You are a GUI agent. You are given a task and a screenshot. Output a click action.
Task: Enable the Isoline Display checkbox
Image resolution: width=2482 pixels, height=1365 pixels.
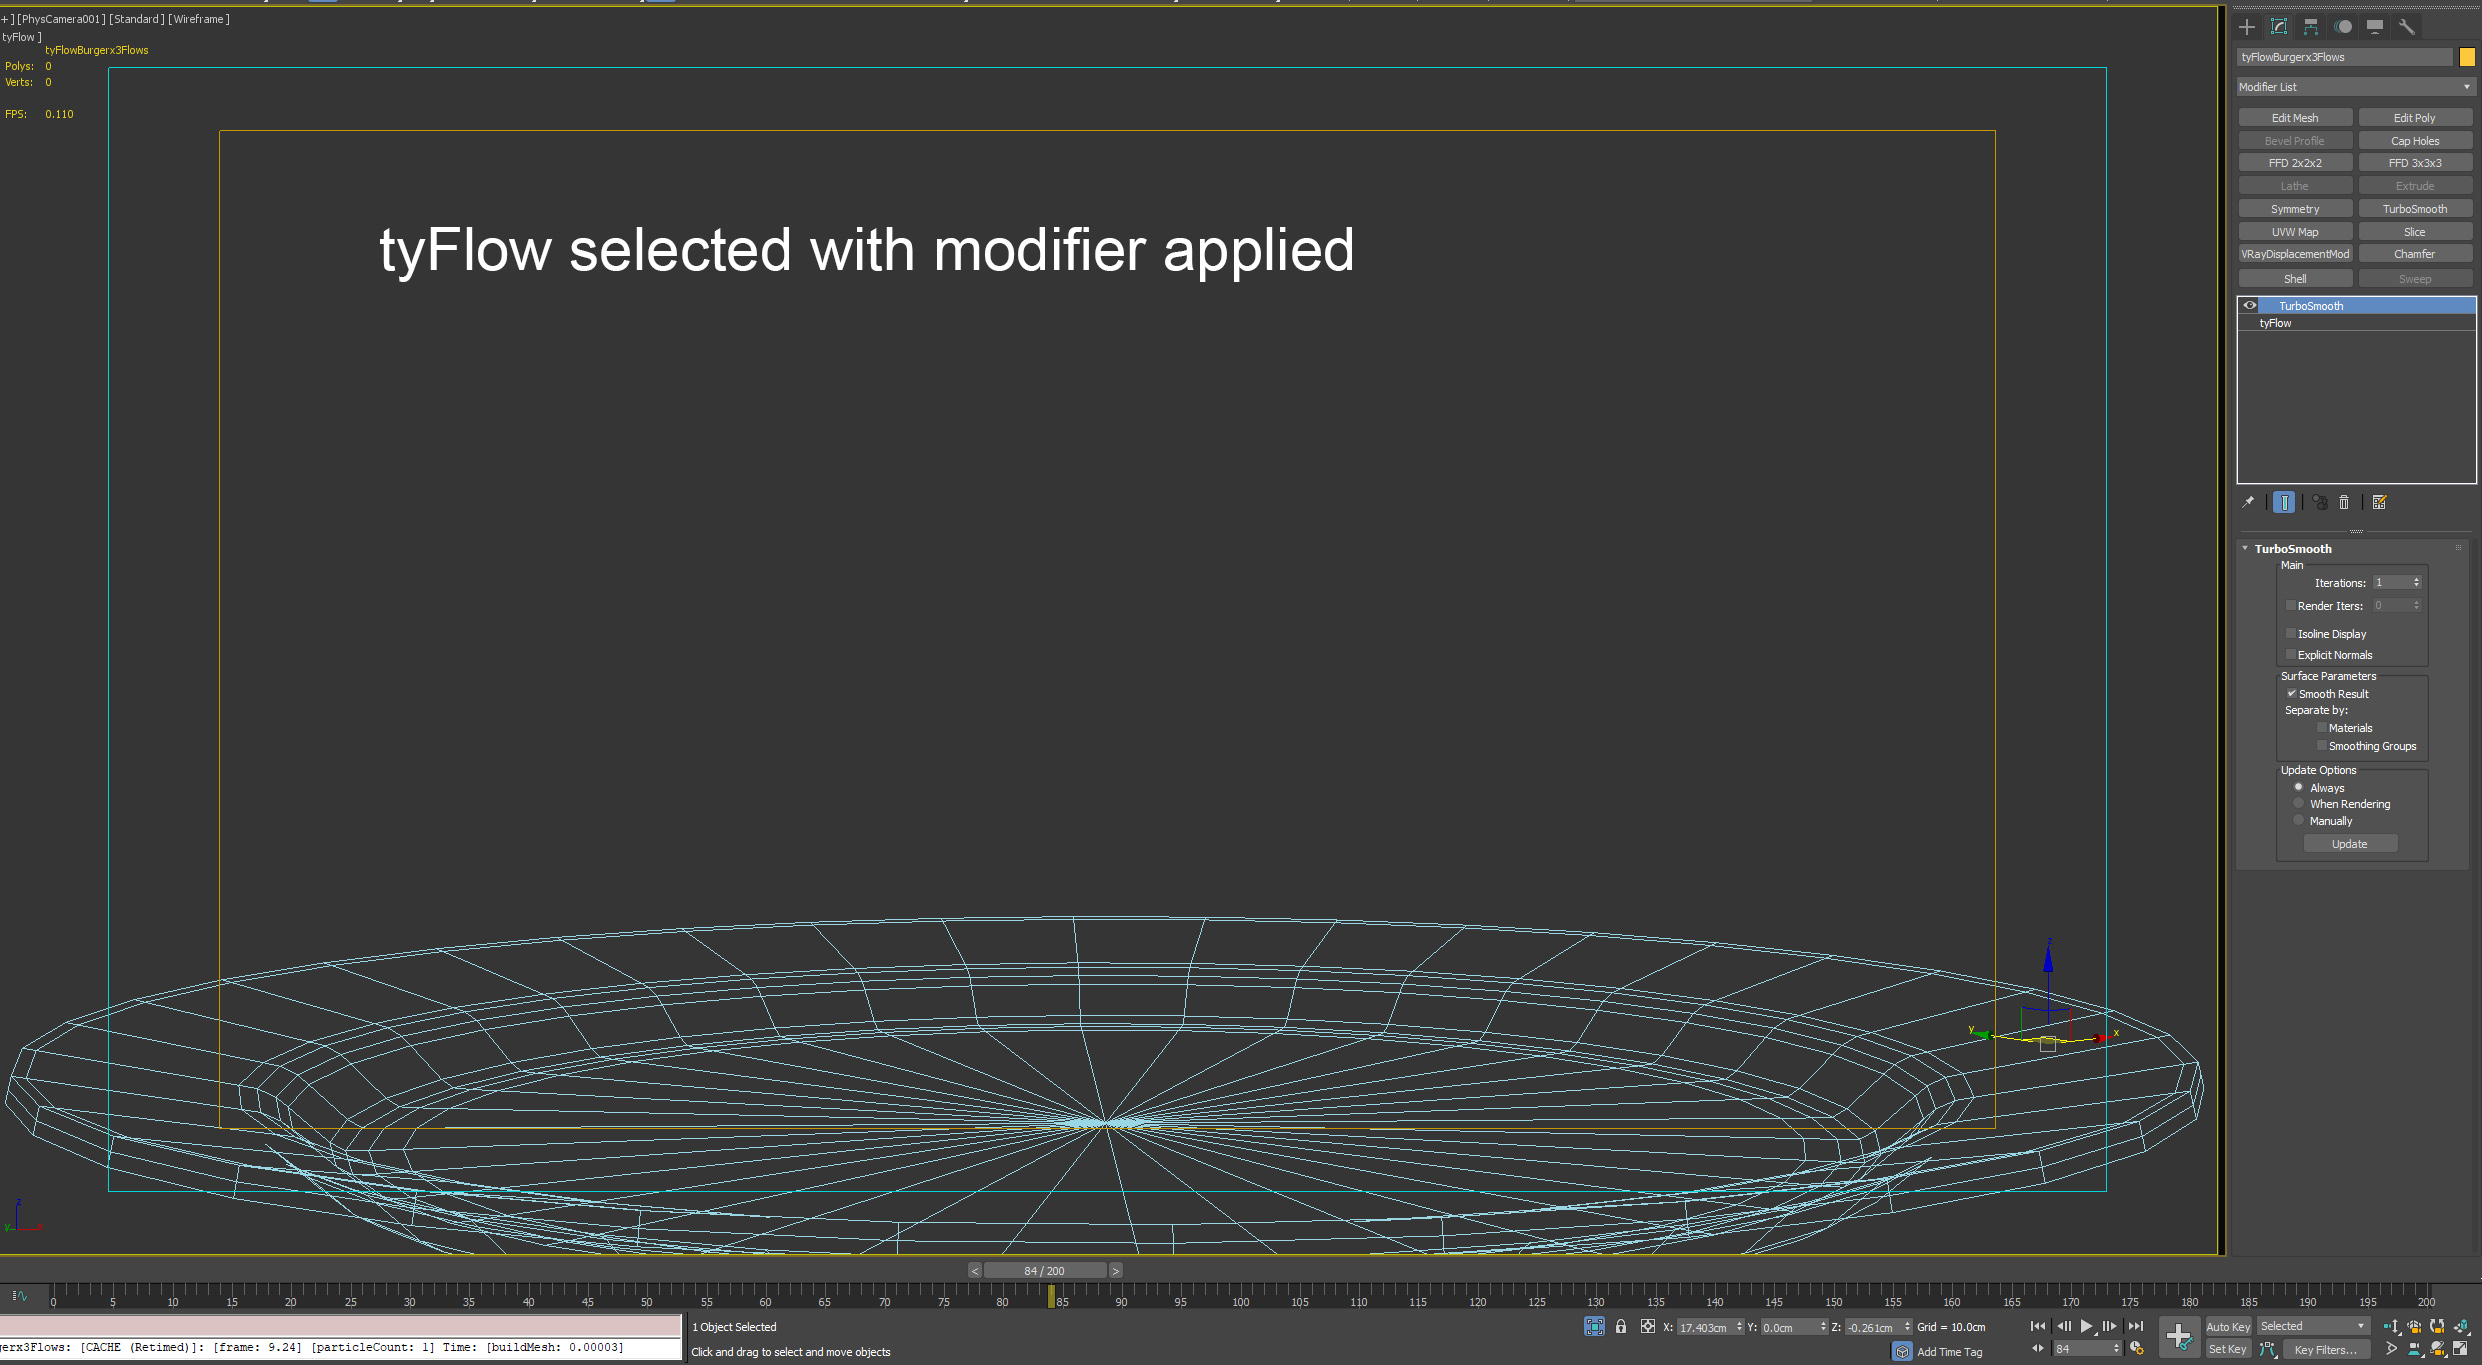pyautogui.click(x=2291, y=633)
